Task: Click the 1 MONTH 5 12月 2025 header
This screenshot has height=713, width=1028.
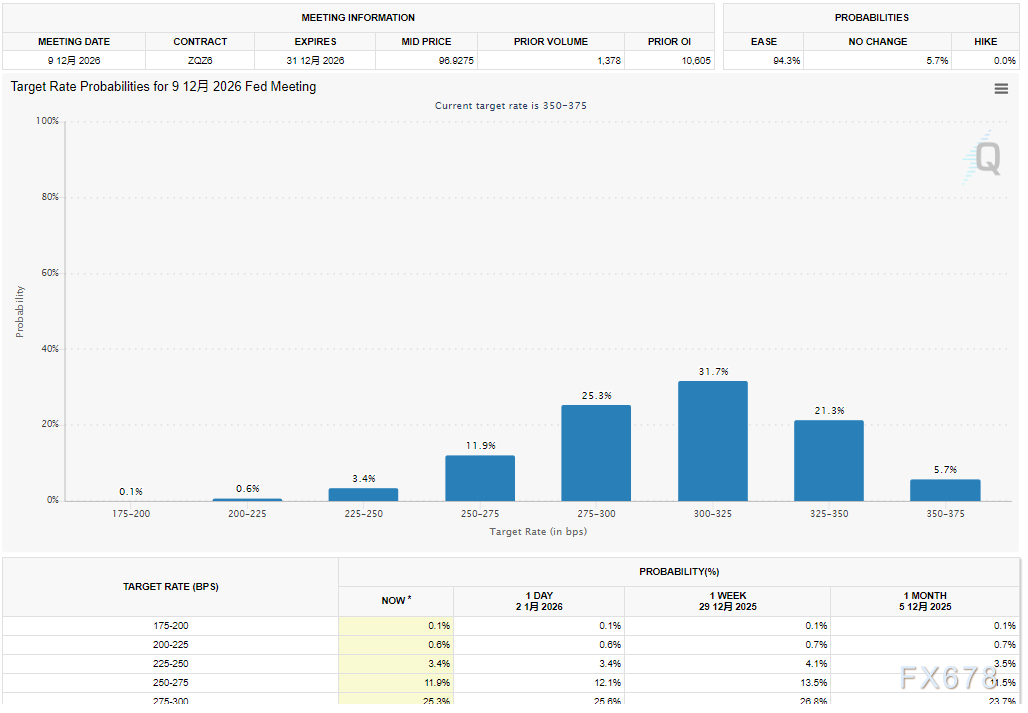Action: click(924, 601)
